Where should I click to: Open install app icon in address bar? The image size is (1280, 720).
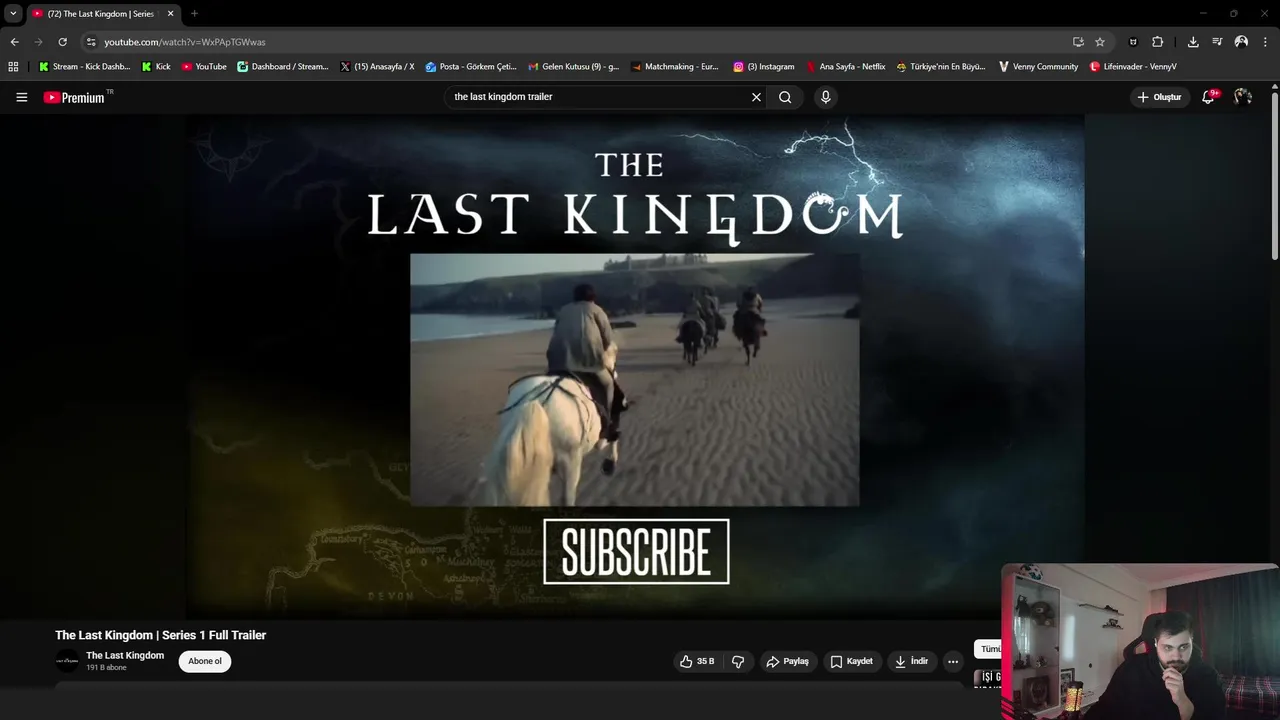tap(1078, 42)
